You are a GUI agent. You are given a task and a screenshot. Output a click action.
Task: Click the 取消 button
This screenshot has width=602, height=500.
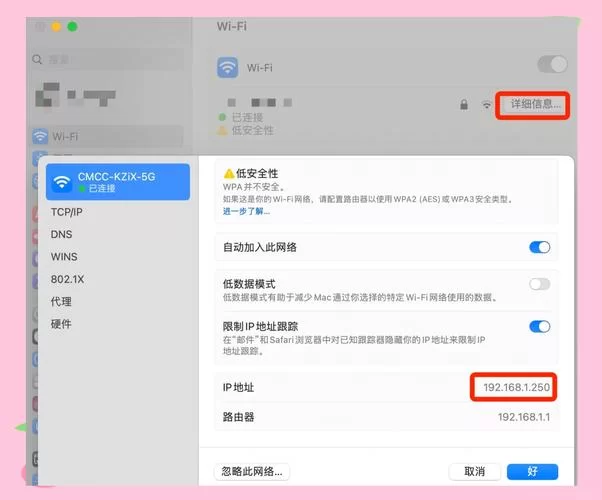pyautogui.click(x=475, y=471)
